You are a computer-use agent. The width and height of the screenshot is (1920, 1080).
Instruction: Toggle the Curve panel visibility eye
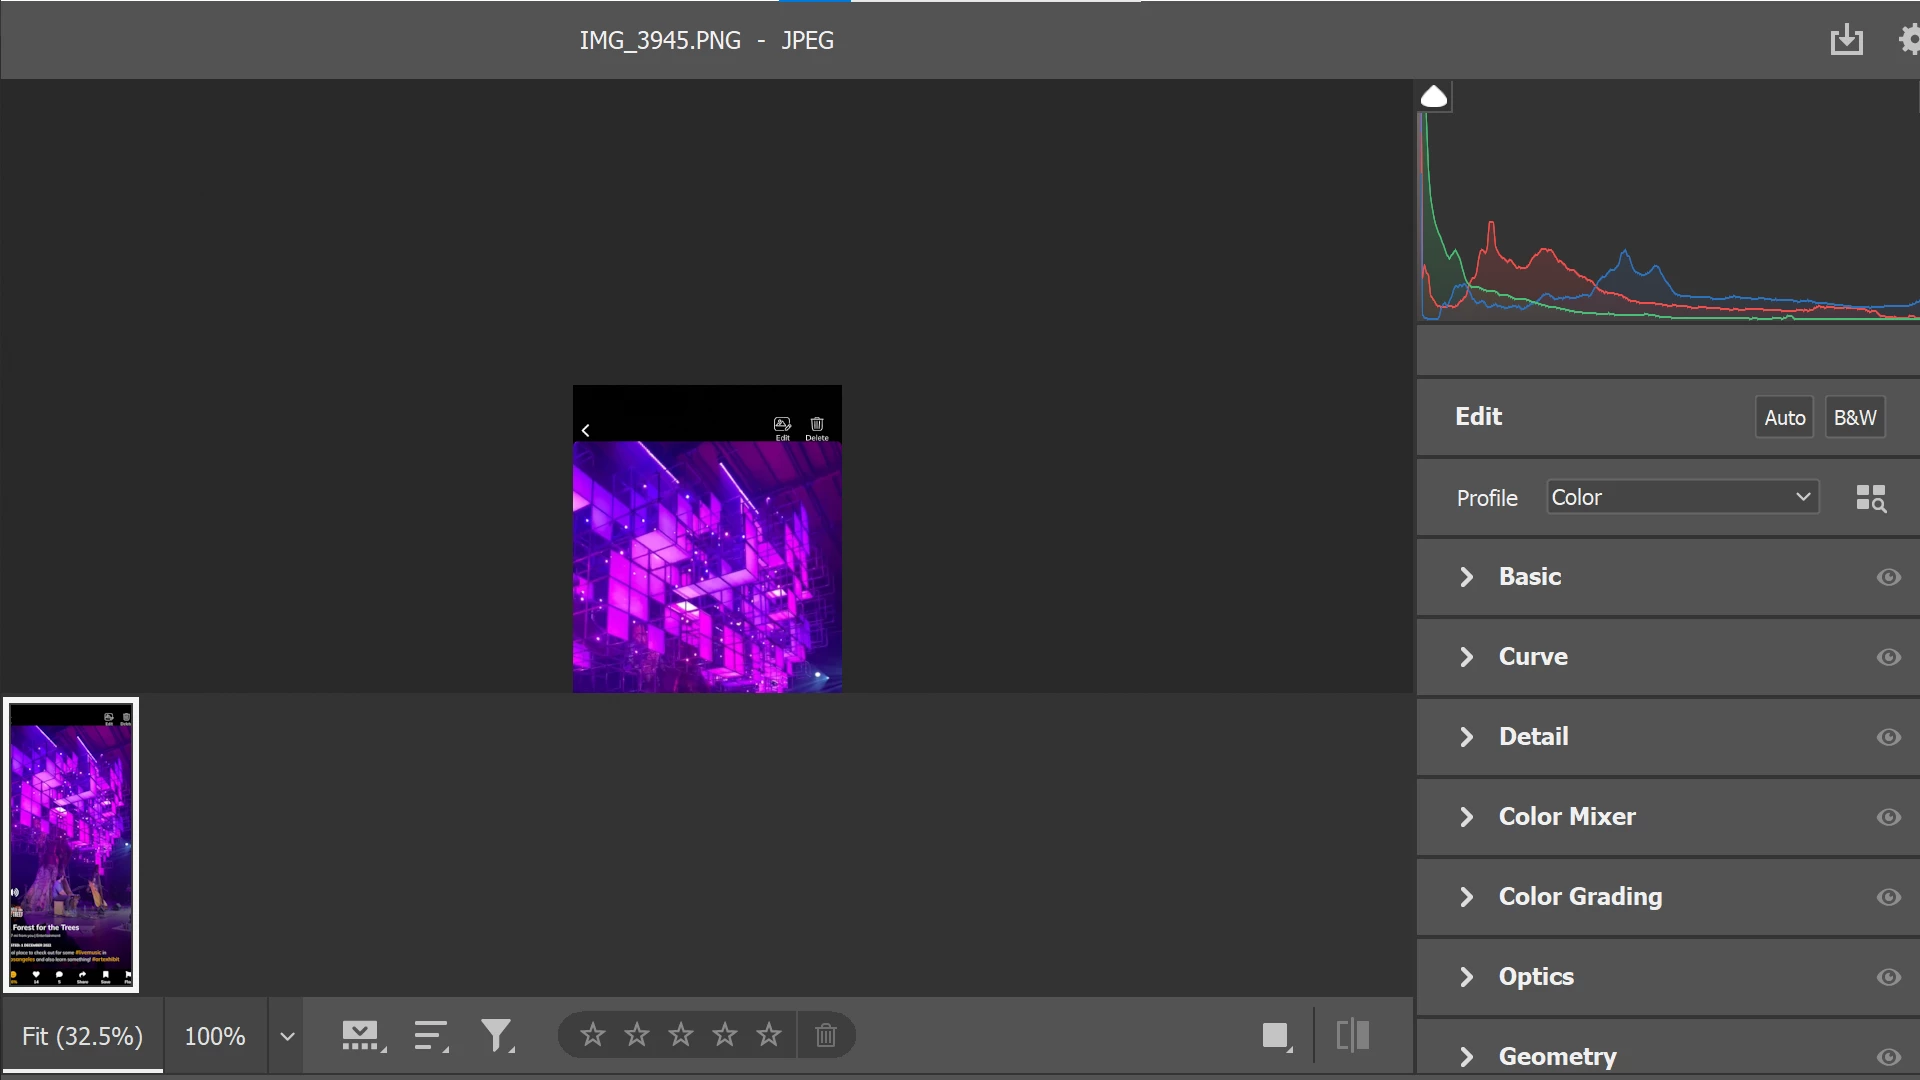pos(1888,657)
